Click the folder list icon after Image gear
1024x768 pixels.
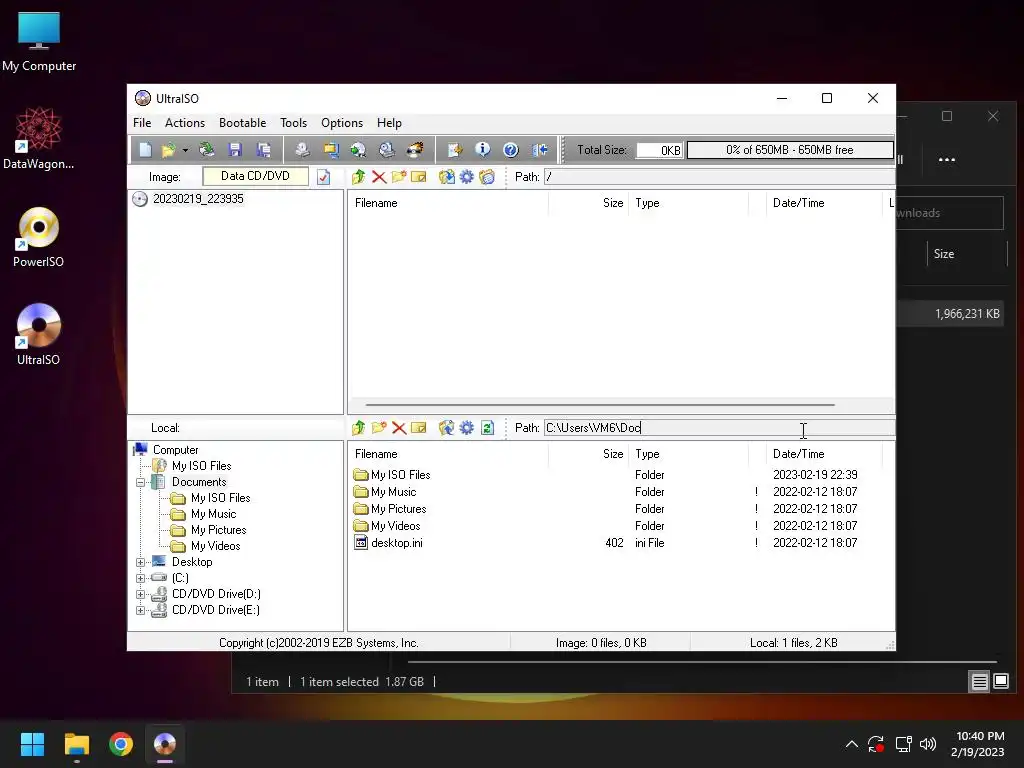coord(487,177)
